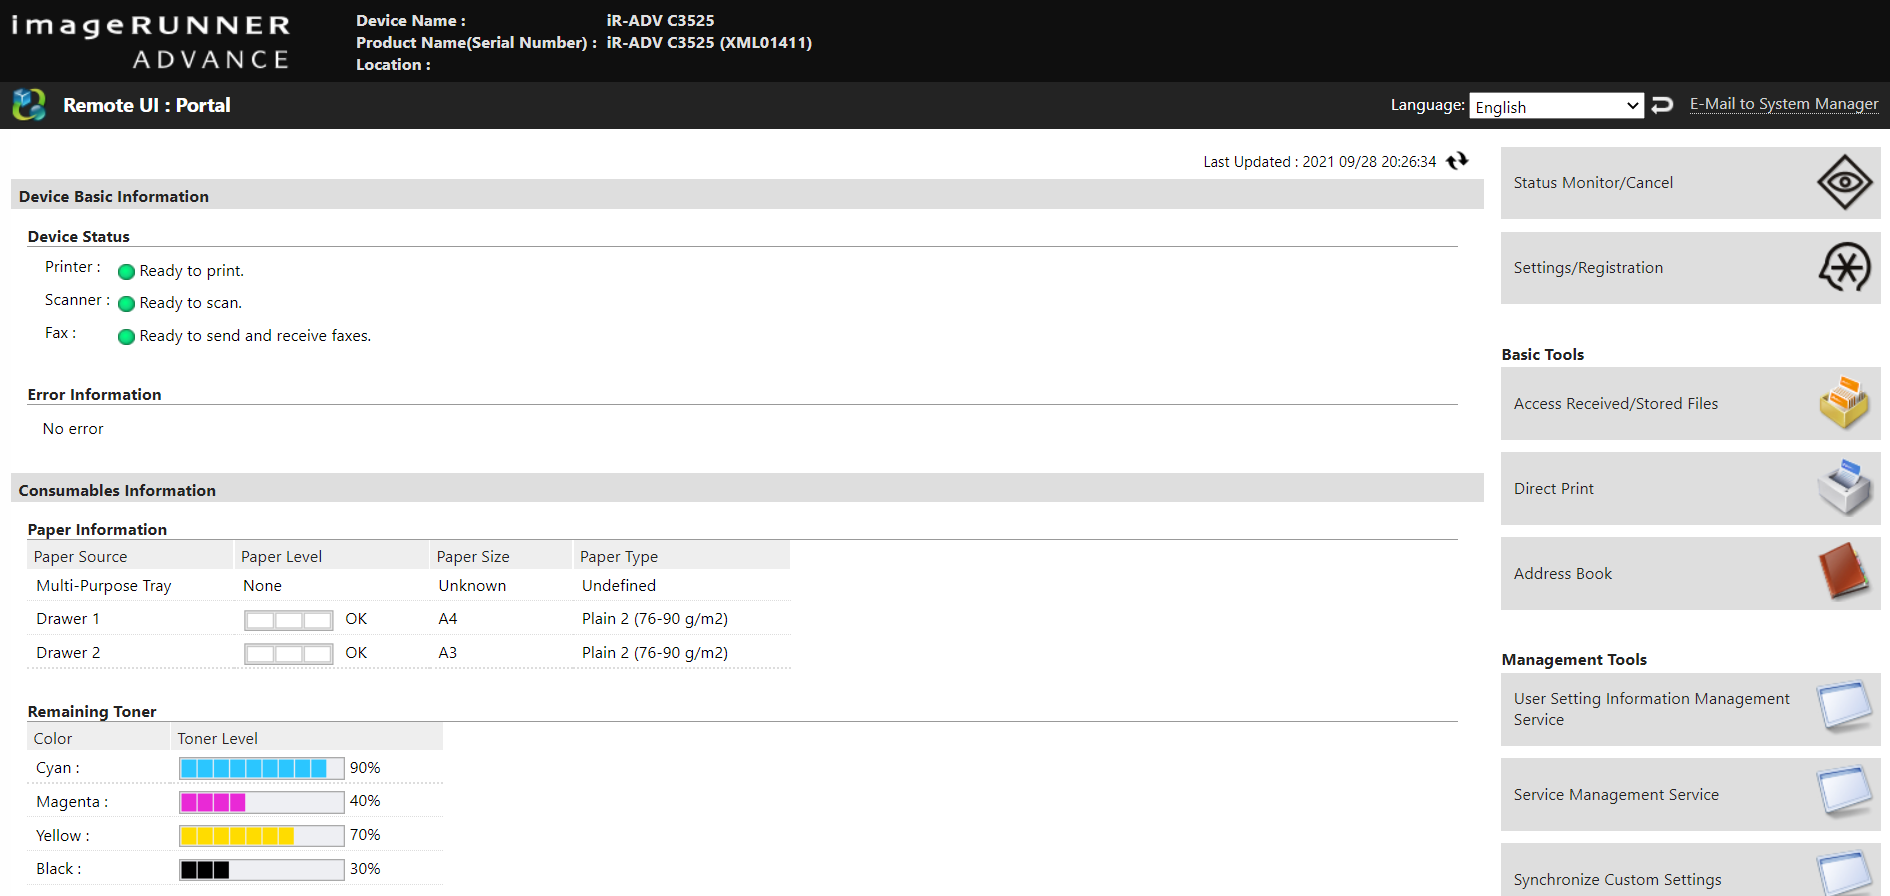Click the Service Management Service window icon
This screenshot has width=1890, height=896.
[1844, 793]
